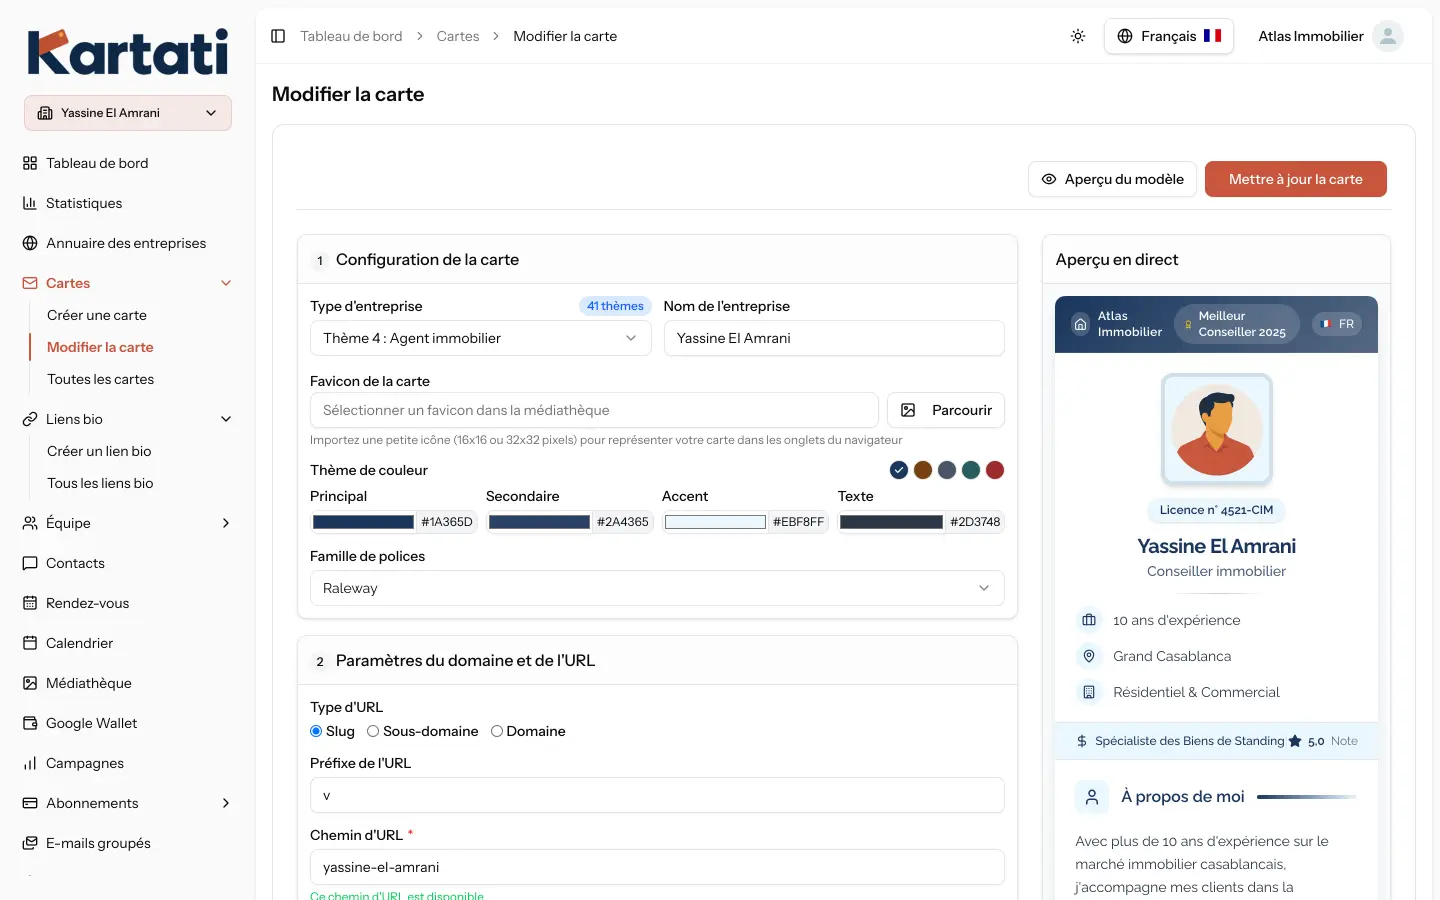Open Campagnes in the sidebar
The height and width of the screenshot is (900, 1440).
pyautogui.click(x=128, y=763)
